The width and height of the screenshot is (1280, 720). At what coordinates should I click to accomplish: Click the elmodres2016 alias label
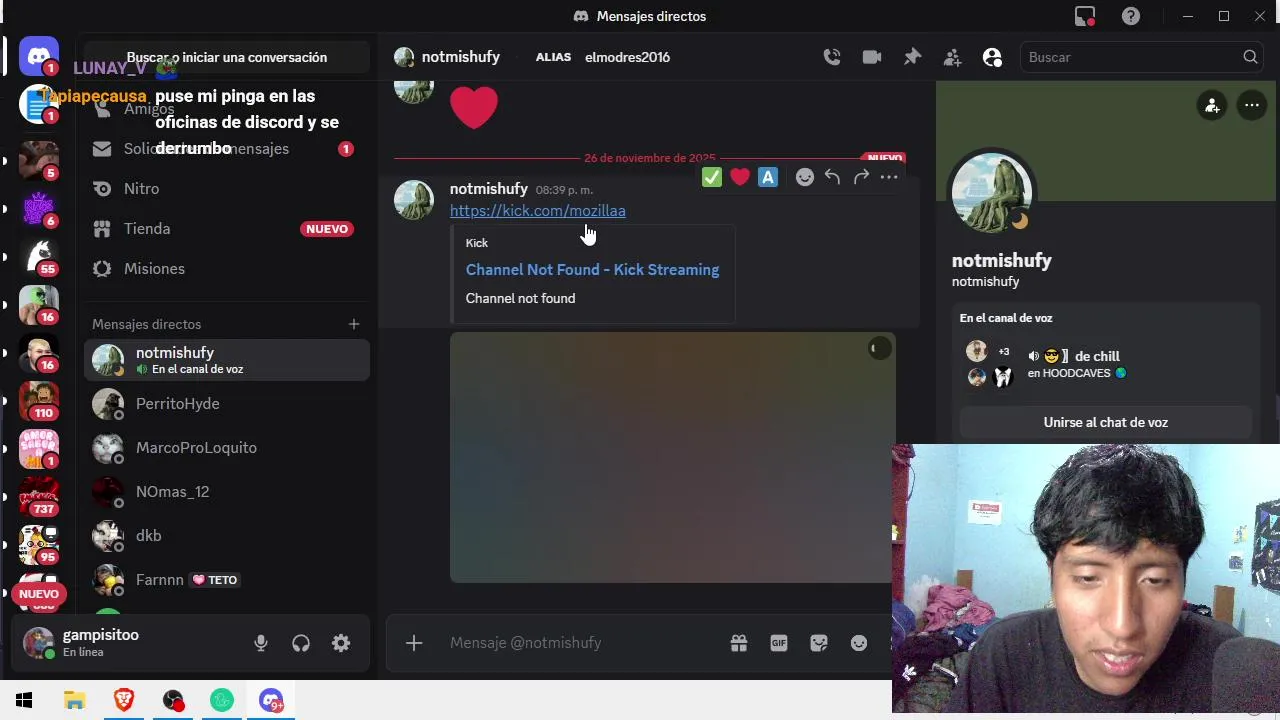click(x=627, y=57)
